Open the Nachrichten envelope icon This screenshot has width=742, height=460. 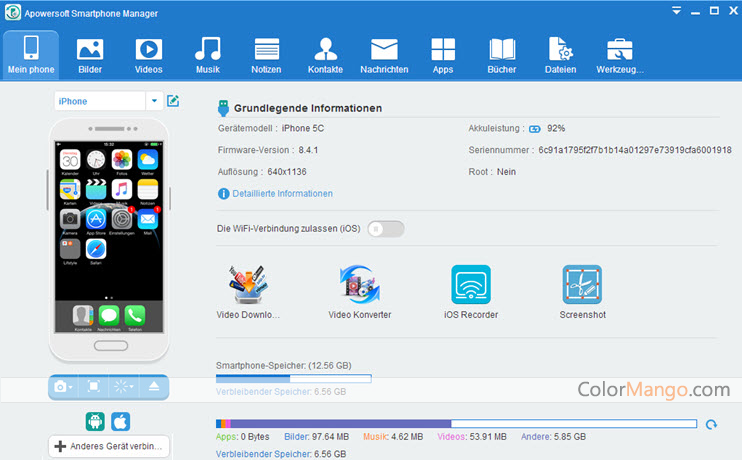[x=384, y=50]
